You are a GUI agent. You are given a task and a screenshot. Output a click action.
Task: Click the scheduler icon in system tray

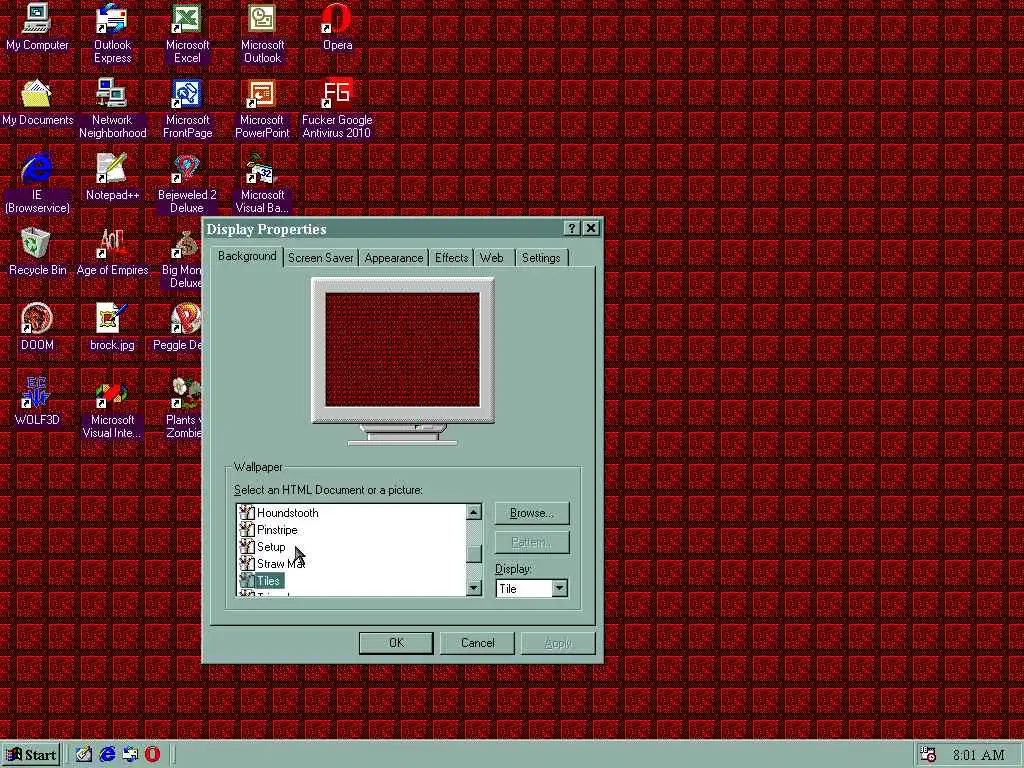coord(928,755)
